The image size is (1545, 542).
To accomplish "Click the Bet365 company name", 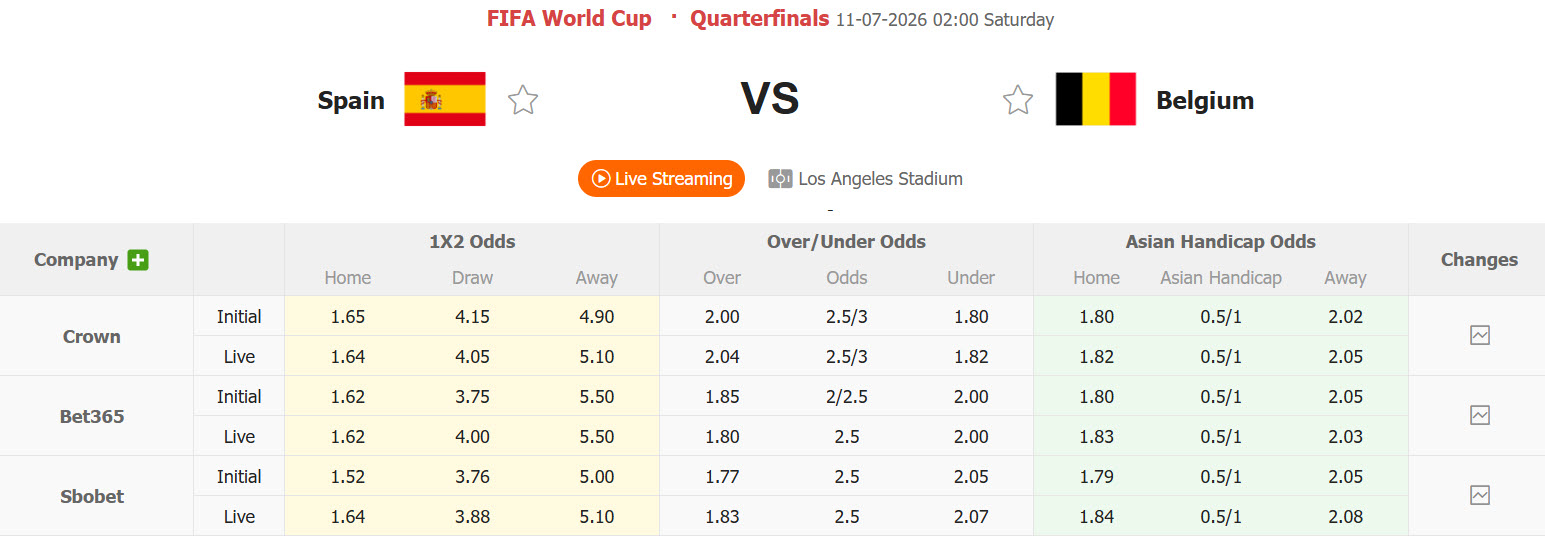I will (x=92, y=417).
